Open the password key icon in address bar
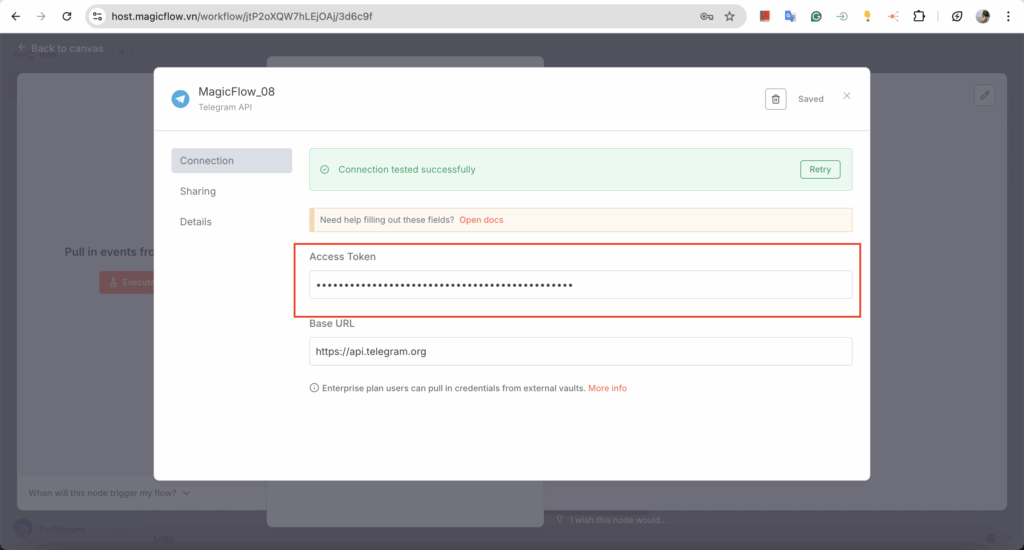Image resolution: width=1024 pixels, height=550 pixels. click(x=706, y=17)
